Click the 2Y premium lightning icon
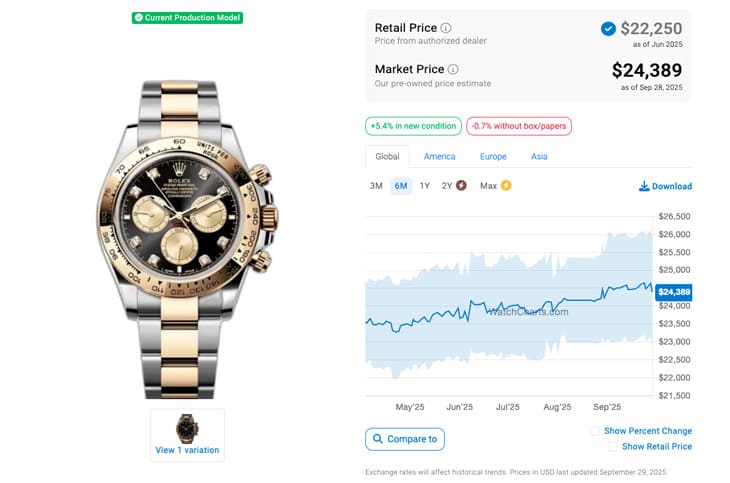730x483 pixels. (461, 186)
